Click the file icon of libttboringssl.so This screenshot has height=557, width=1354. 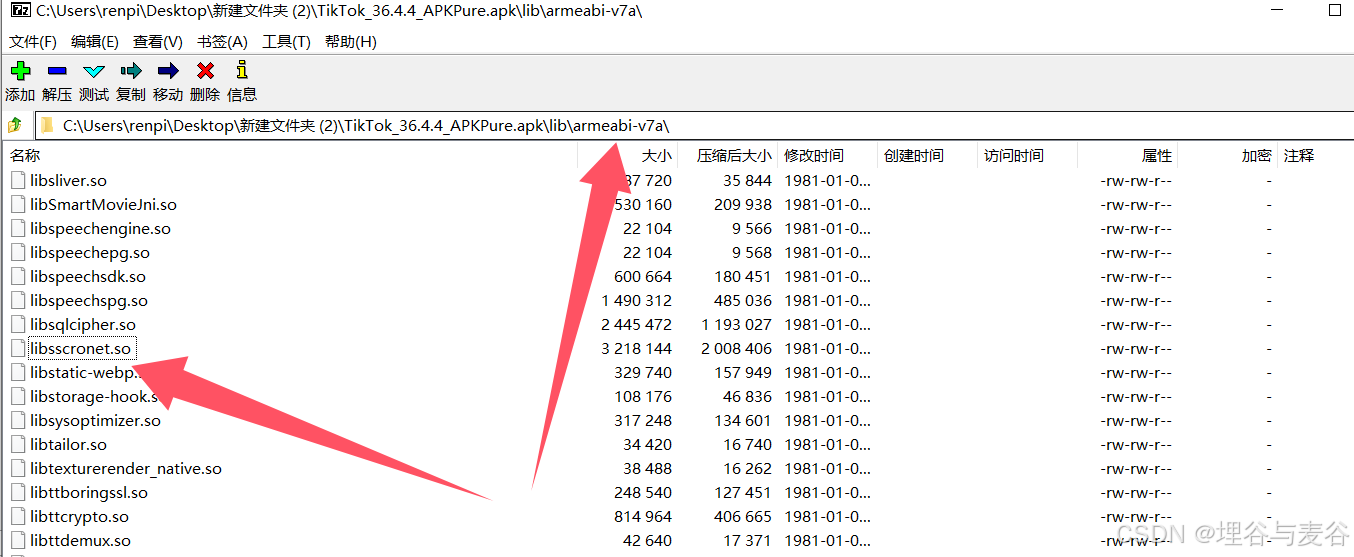point(18,492)
